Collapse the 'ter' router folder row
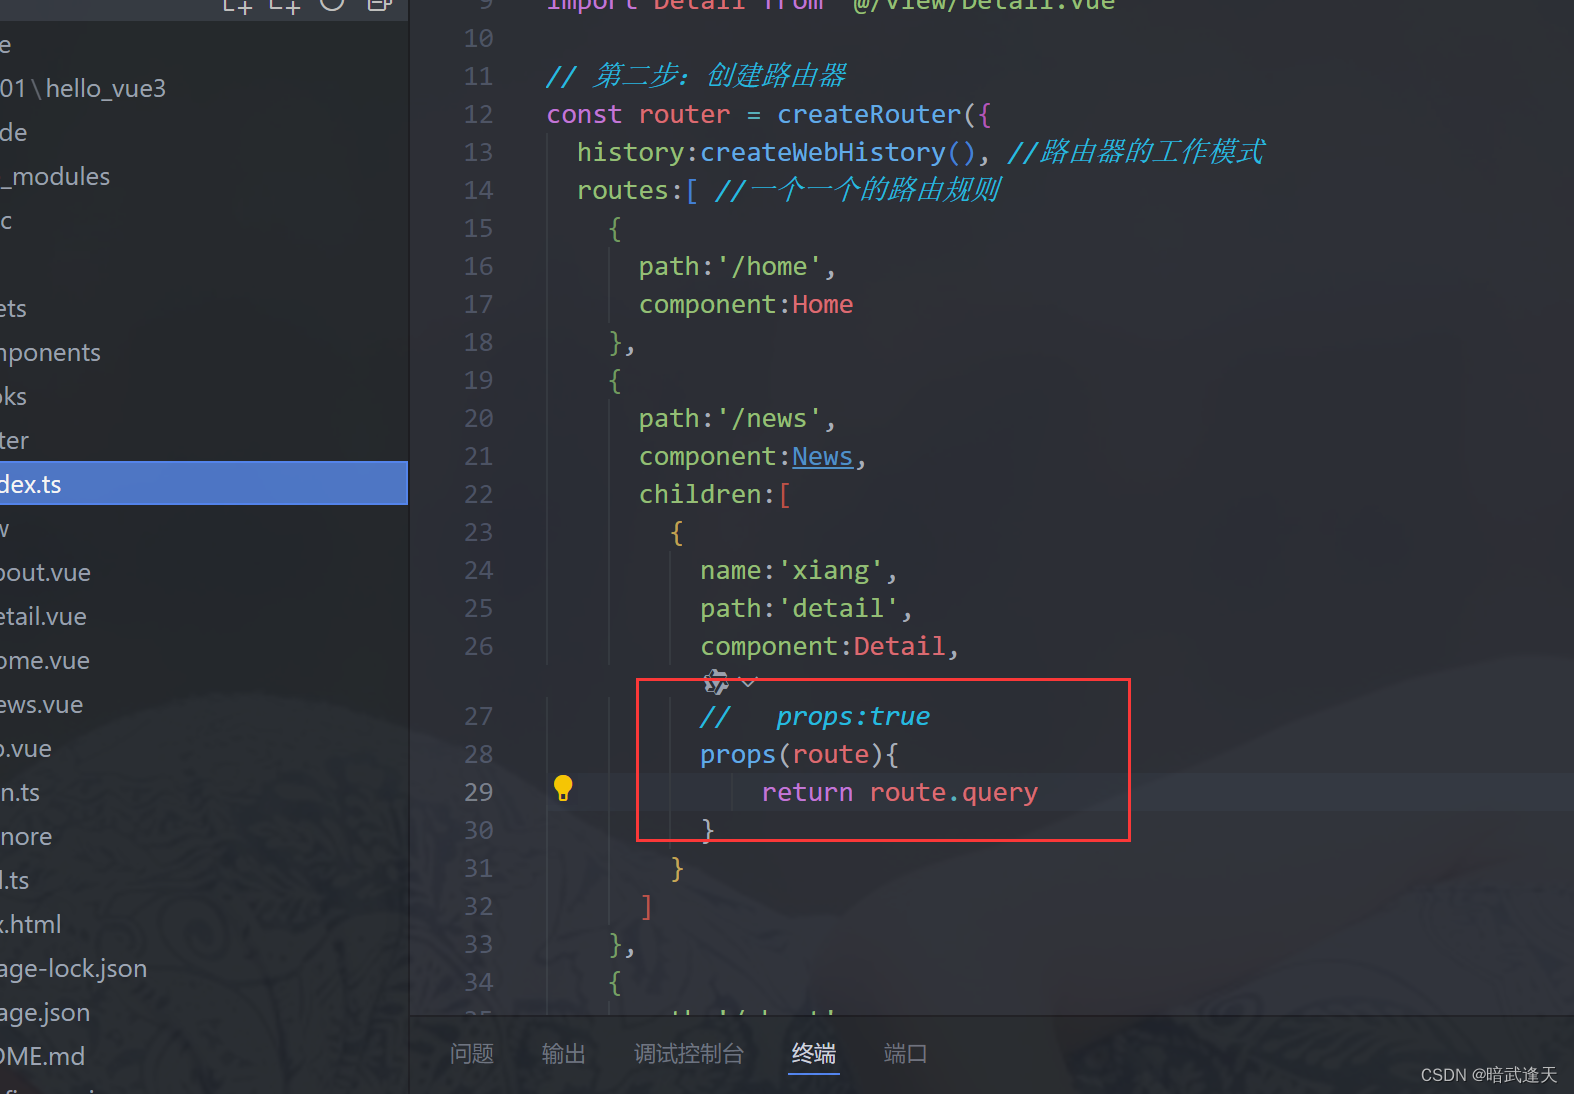 [204, 440]
